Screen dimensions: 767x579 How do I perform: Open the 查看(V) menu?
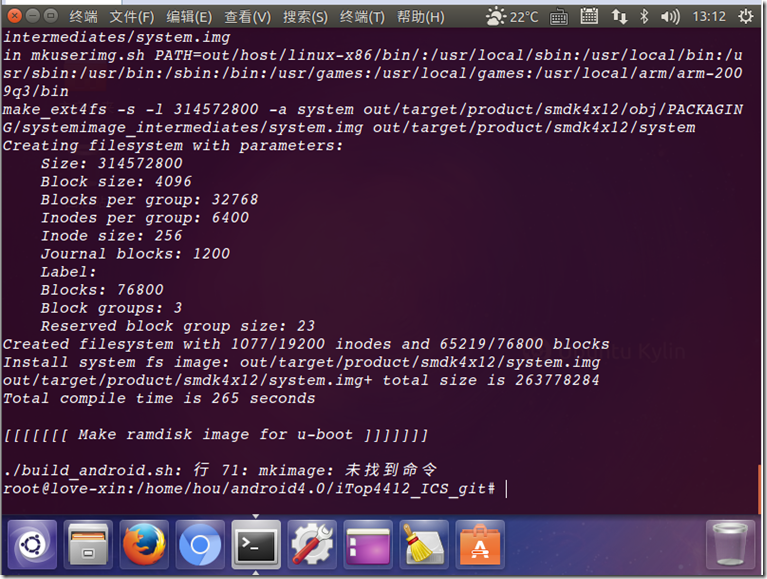pos(247,17)
